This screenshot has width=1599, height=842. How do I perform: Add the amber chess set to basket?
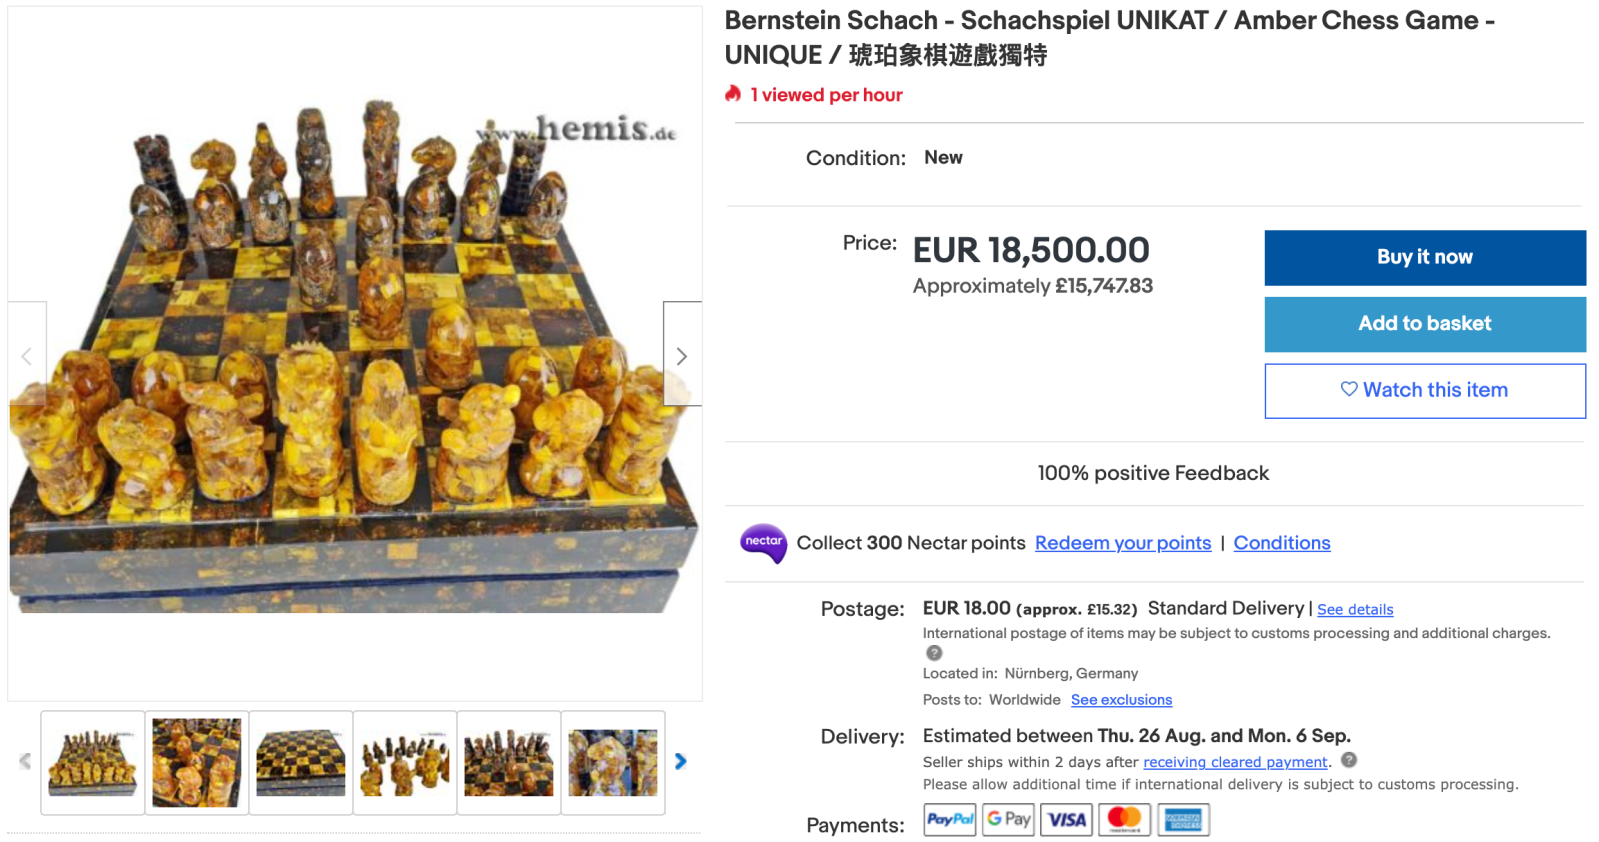(x=1425, y=324)
